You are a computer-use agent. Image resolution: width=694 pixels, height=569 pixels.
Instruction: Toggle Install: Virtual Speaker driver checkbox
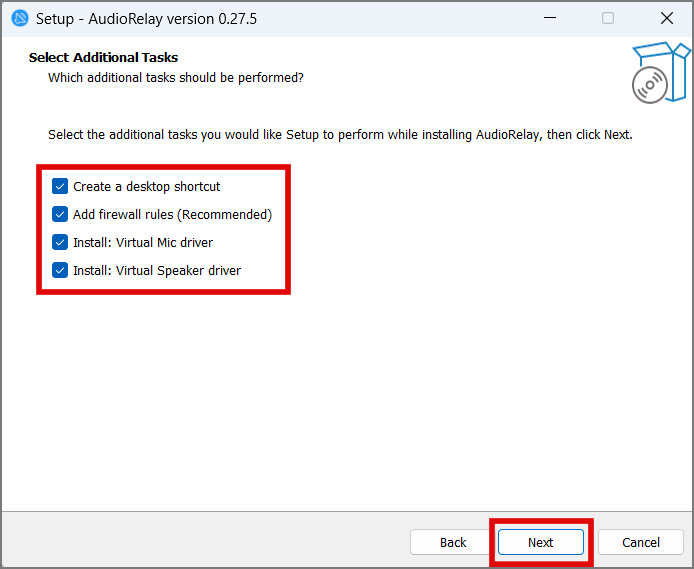(60, 270)
